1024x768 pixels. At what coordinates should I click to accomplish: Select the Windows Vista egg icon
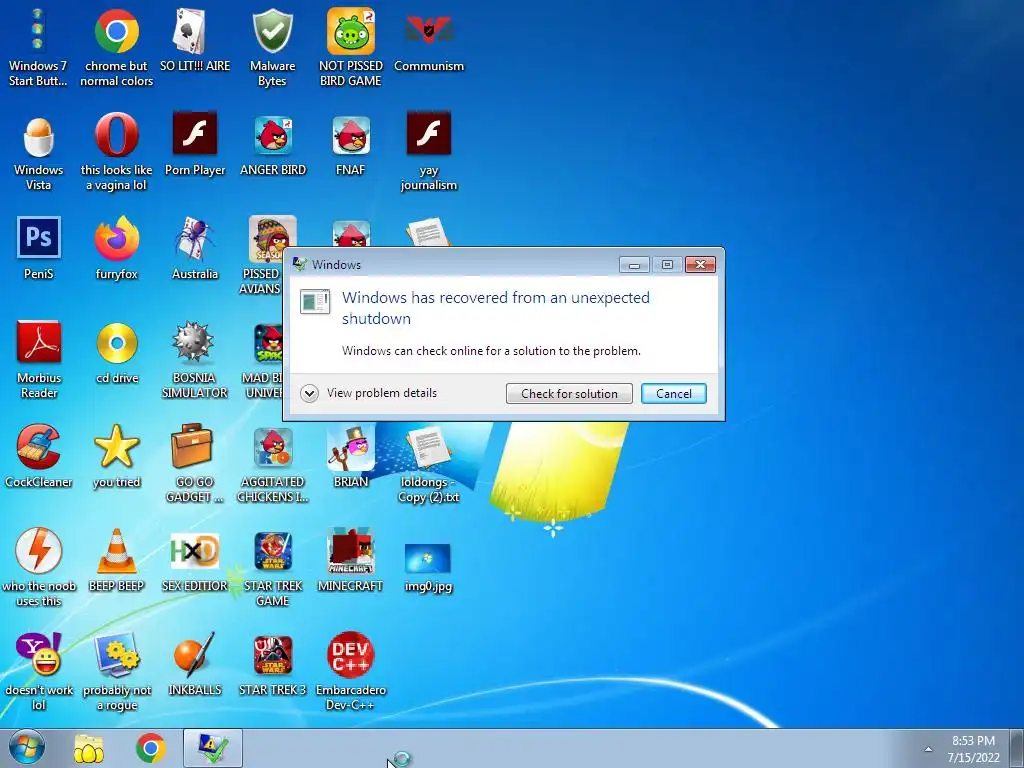point(38,152)
